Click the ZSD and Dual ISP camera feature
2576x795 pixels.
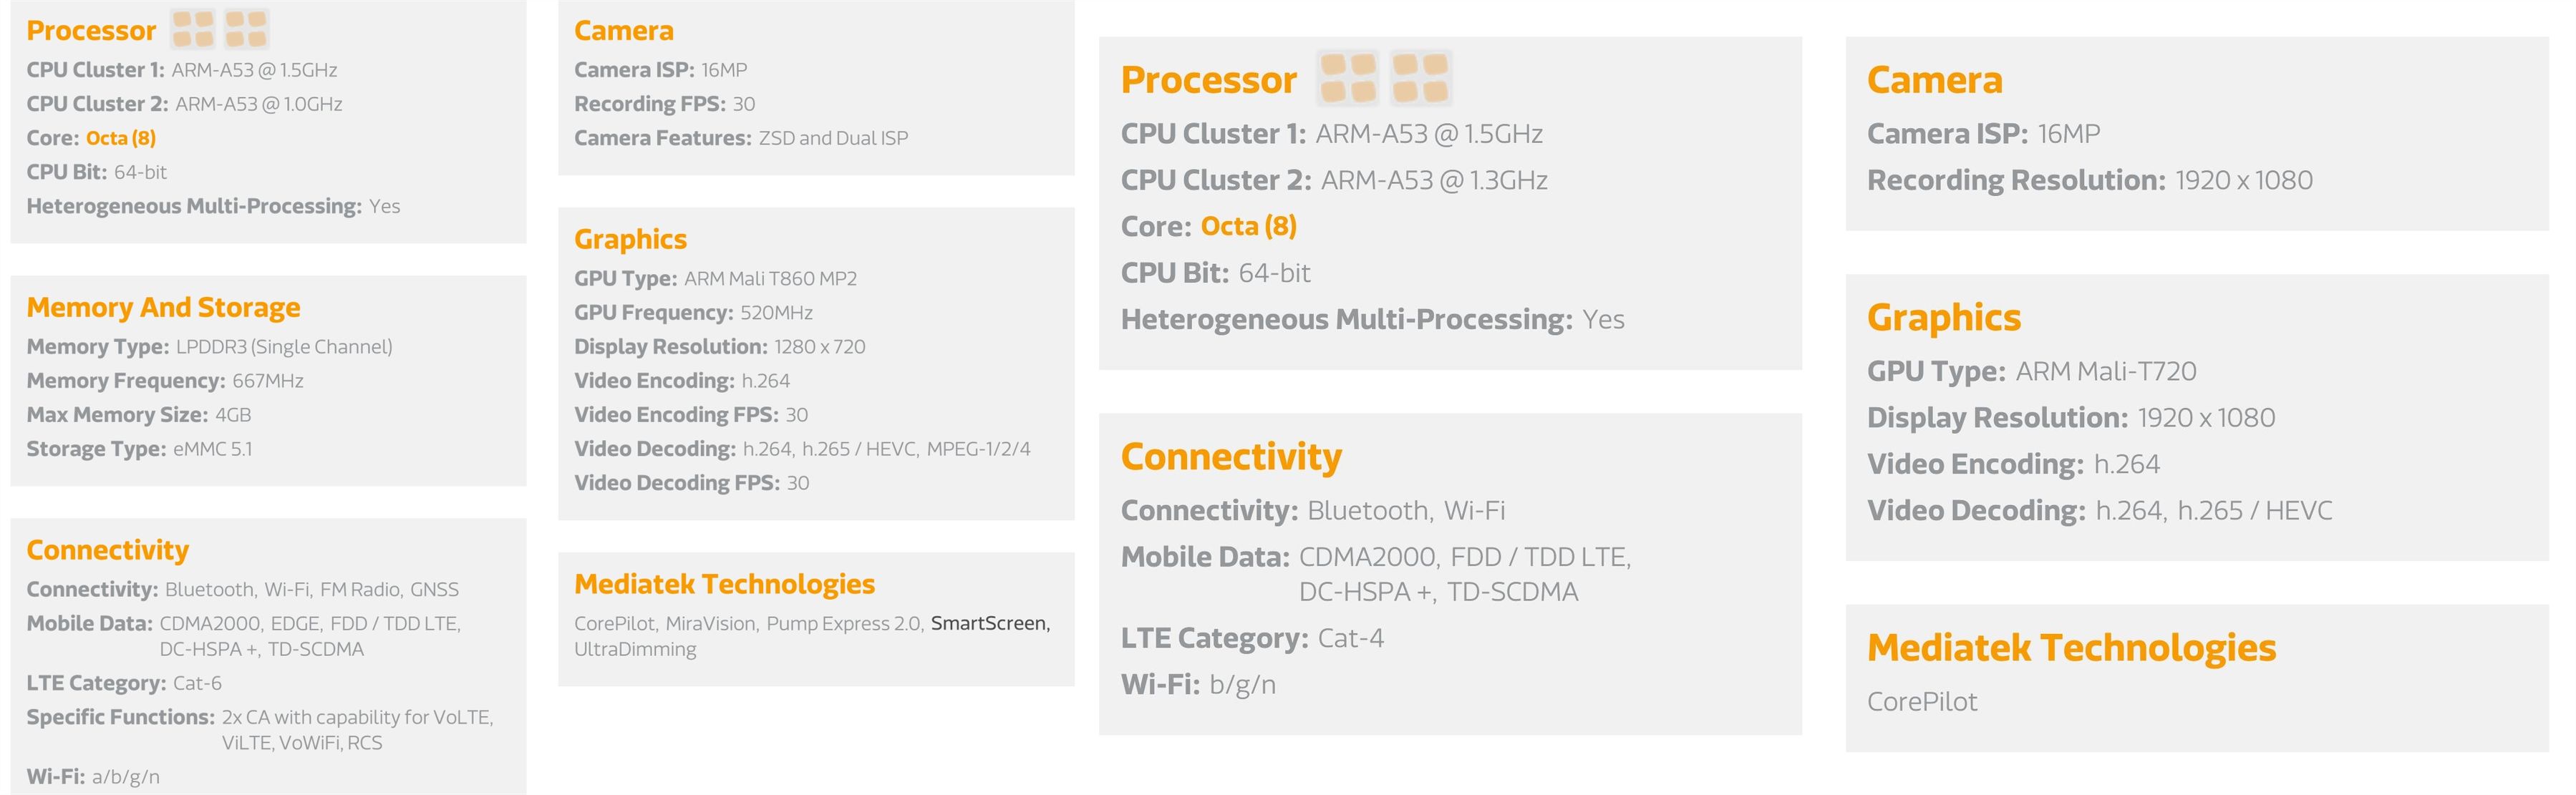point(833,138)
